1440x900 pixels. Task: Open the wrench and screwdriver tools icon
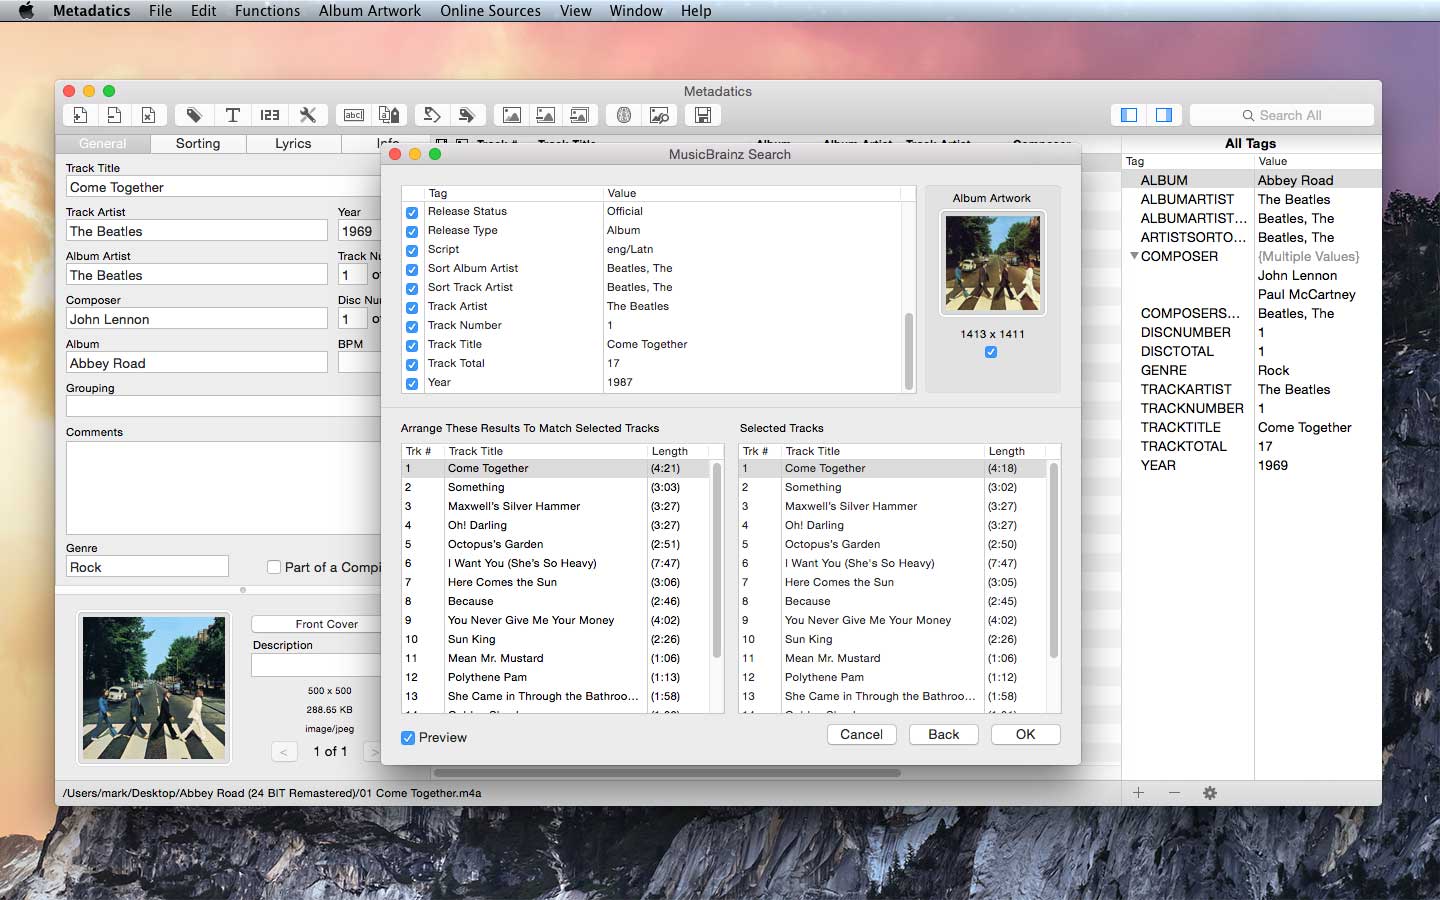click(308, 115)
